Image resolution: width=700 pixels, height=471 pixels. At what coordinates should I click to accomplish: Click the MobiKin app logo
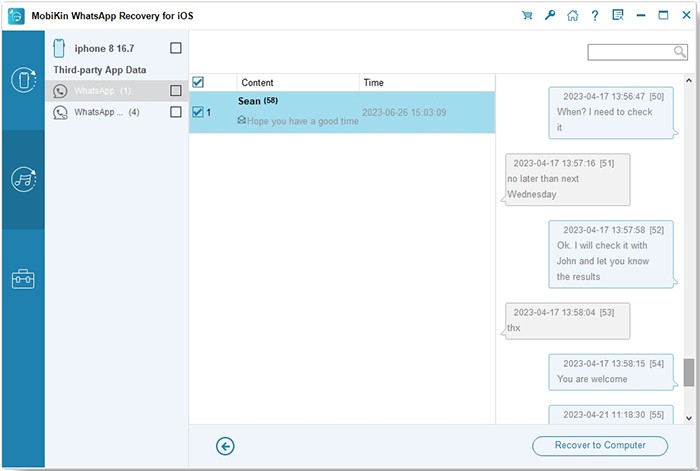(x=16, y=17)
